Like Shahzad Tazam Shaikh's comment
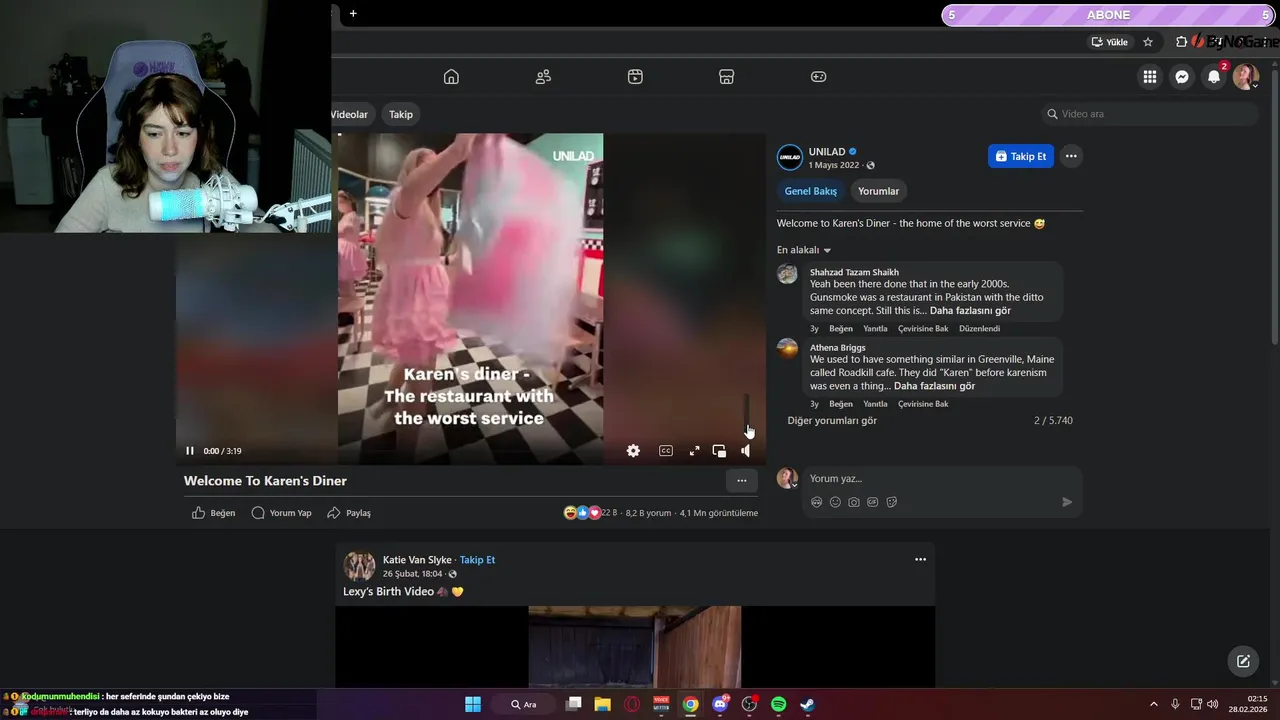 coord(841,329)
